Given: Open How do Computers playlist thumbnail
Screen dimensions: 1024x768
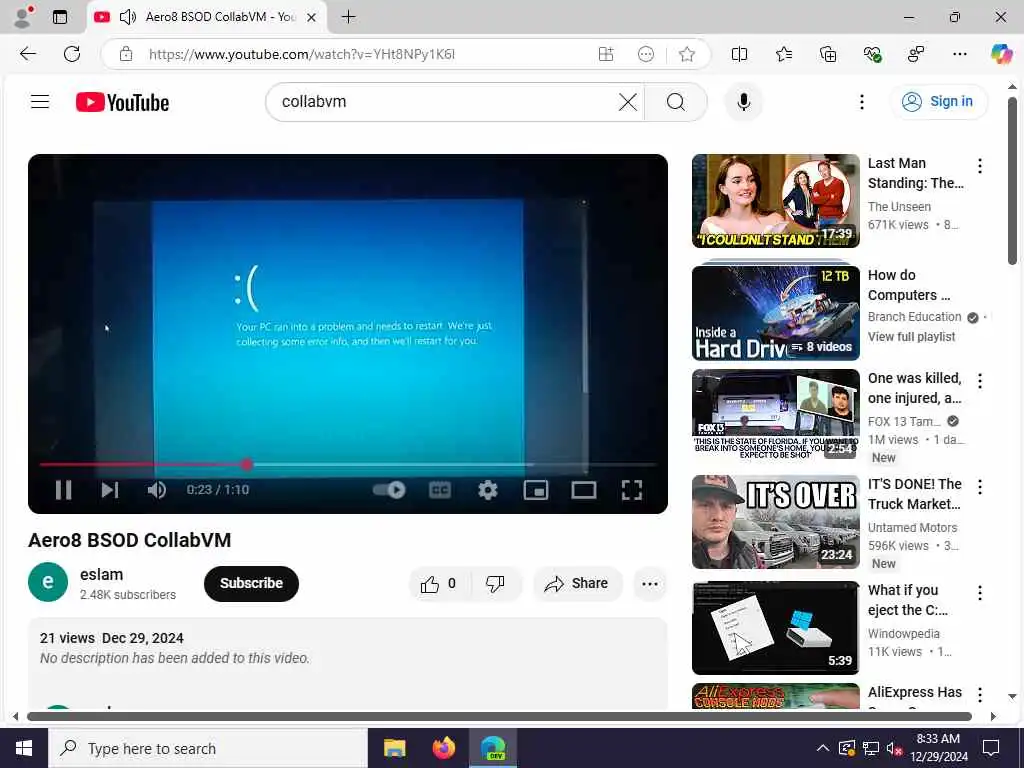Looking at the screenshot, I should point(776,312).
